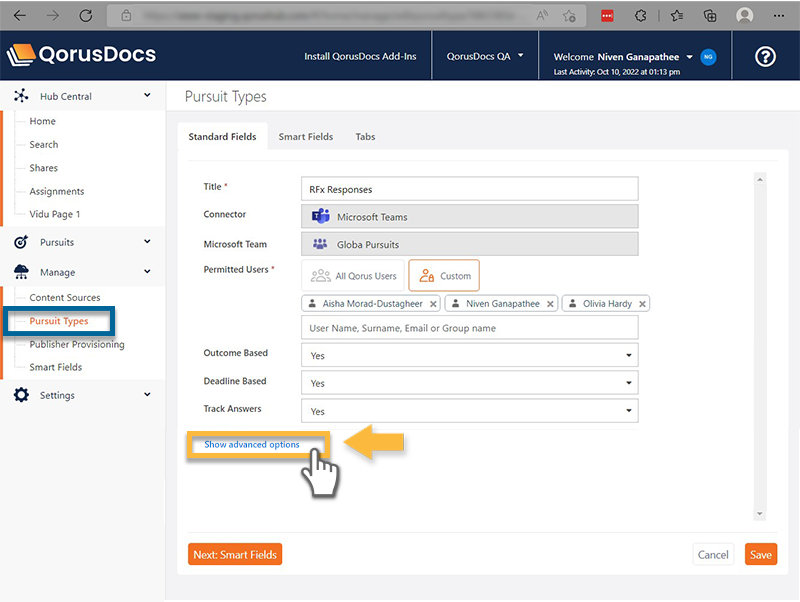Open Search in the sidebar
The height and width of the screenshot is (602, 800).
click(44, 144)
